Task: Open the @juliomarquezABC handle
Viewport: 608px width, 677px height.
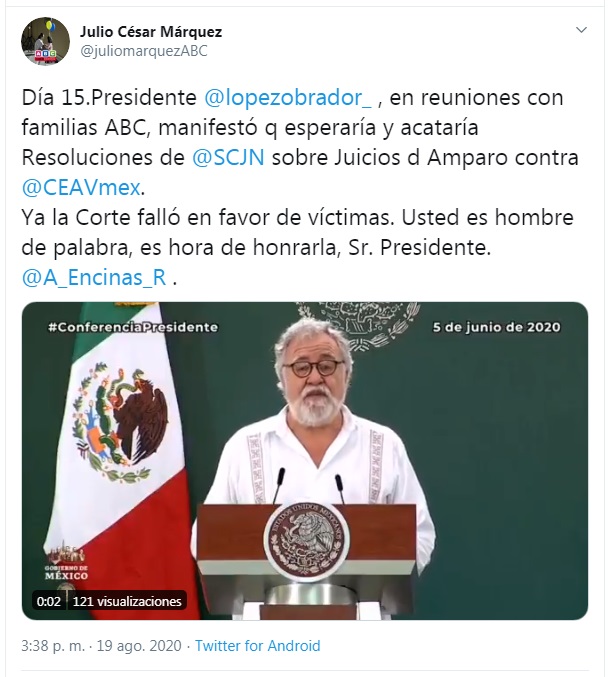Action: (143, 51)
